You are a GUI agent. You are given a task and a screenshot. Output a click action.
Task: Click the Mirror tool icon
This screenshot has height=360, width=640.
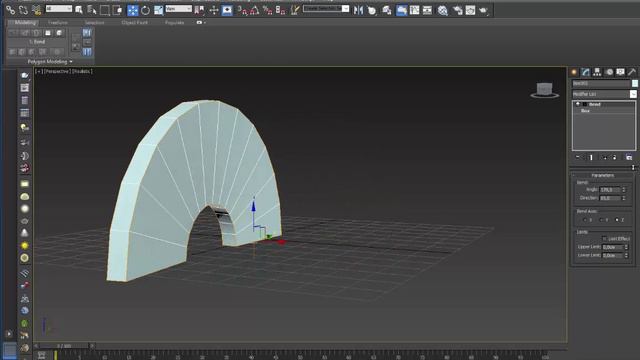tap(358, 10)
